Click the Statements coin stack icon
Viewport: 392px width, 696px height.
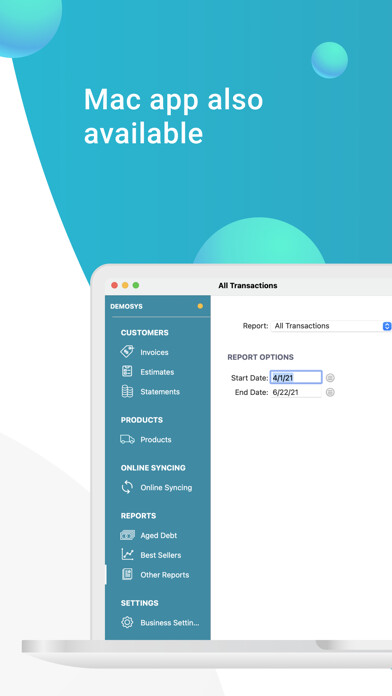pos(127,392)
